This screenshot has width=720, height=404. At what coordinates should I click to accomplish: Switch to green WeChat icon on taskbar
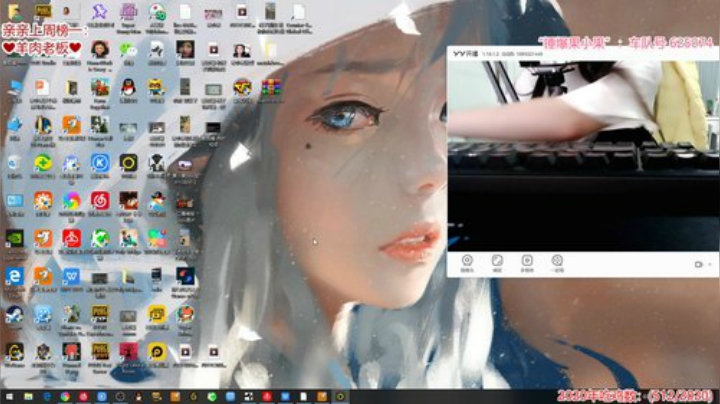click(212, 397)
